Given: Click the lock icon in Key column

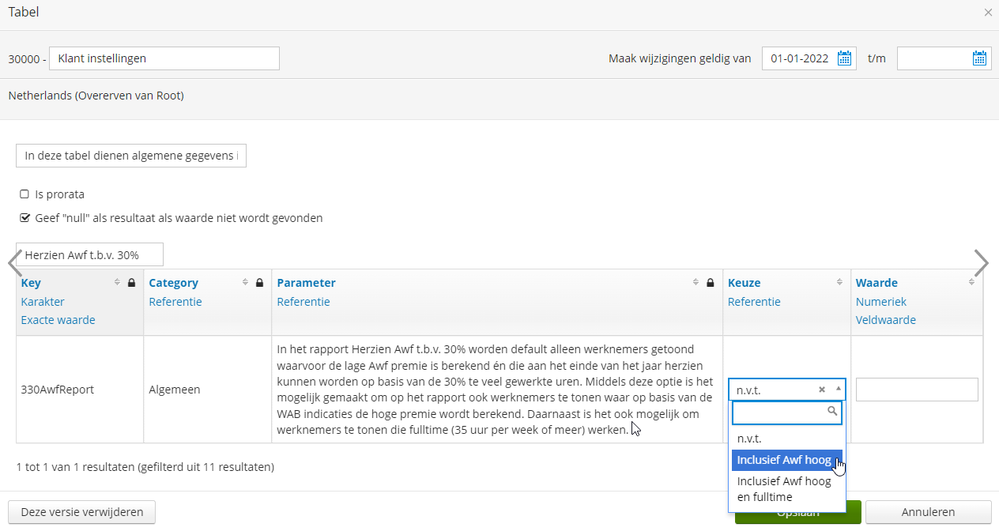Looking at the screenshot, I should 131,283.
